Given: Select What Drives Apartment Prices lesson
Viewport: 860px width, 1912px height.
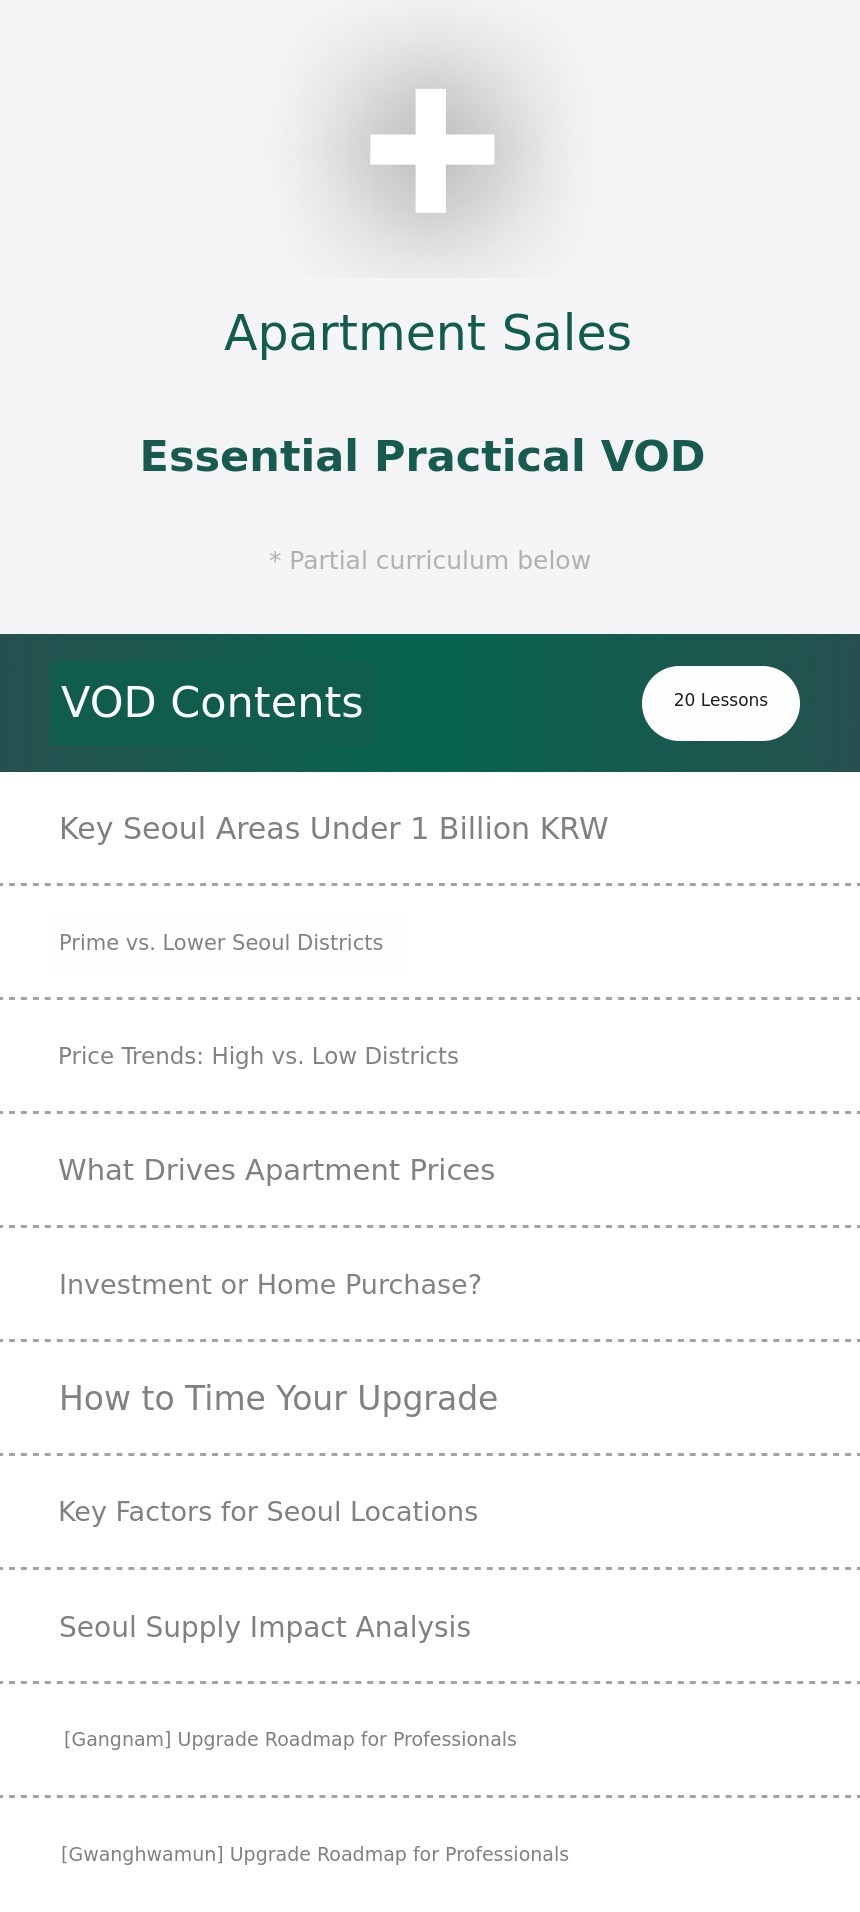Looking at the screenshot, I should point(276,1171).
